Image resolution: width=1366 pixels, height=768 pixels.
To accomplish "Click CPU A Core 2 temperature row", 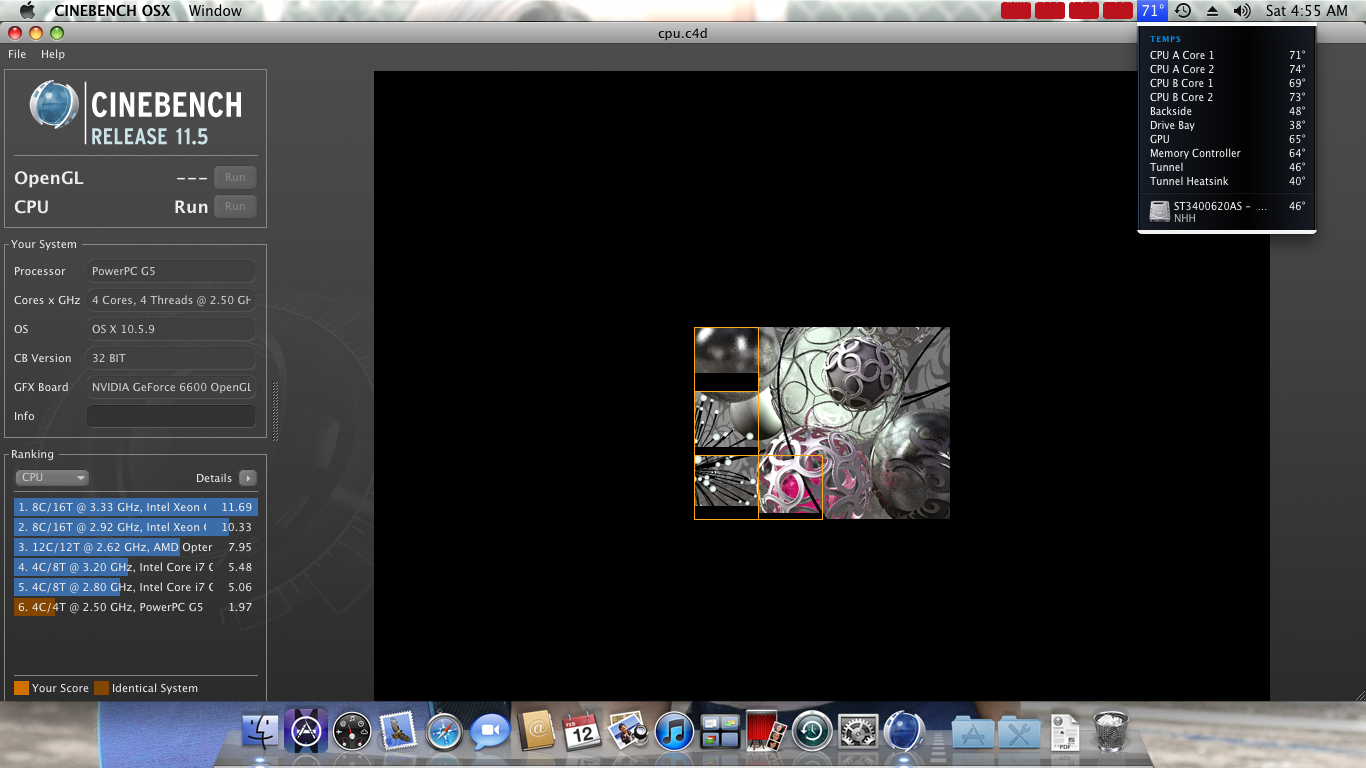I will [1227, 69].
